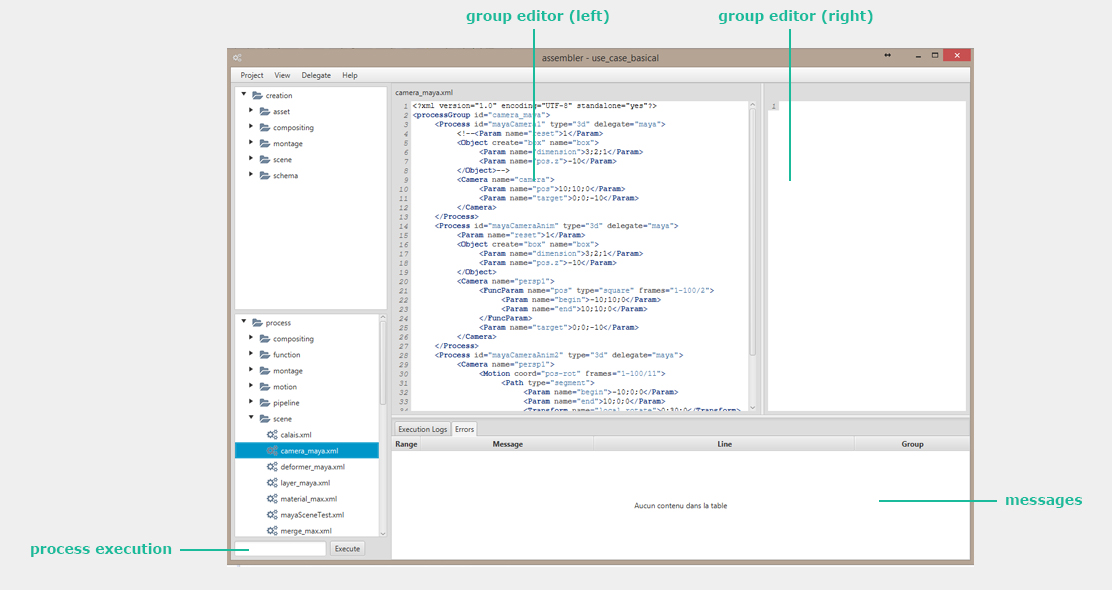Select camera_maya.xml in the process tree
The width and height of the screenshot is (1112, 590).
[309, 451]
